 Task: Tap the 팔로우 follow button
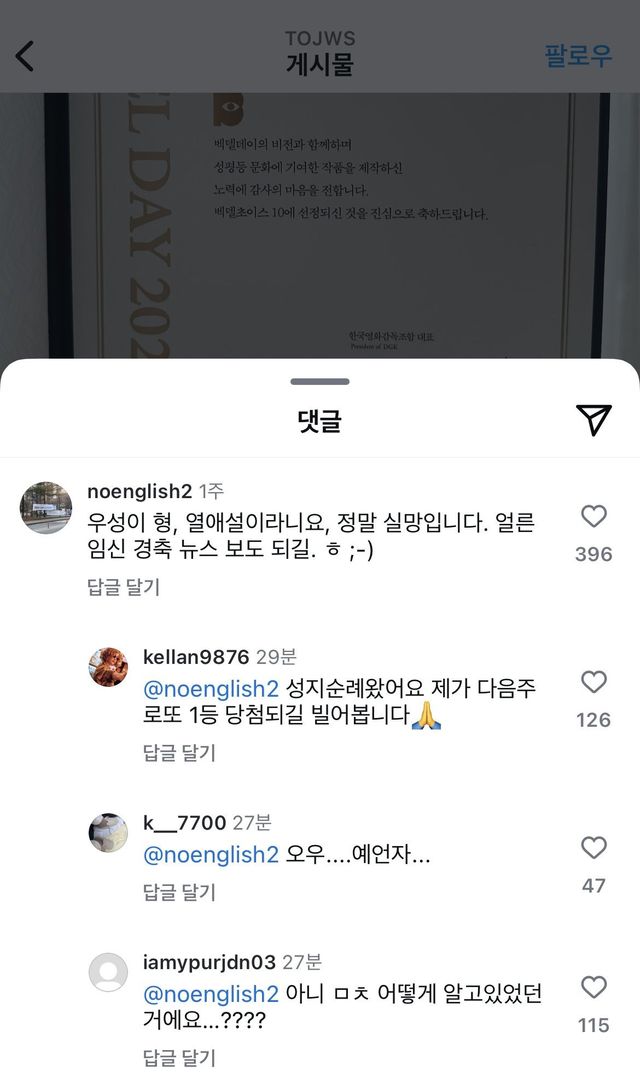[x=578, y=55]
